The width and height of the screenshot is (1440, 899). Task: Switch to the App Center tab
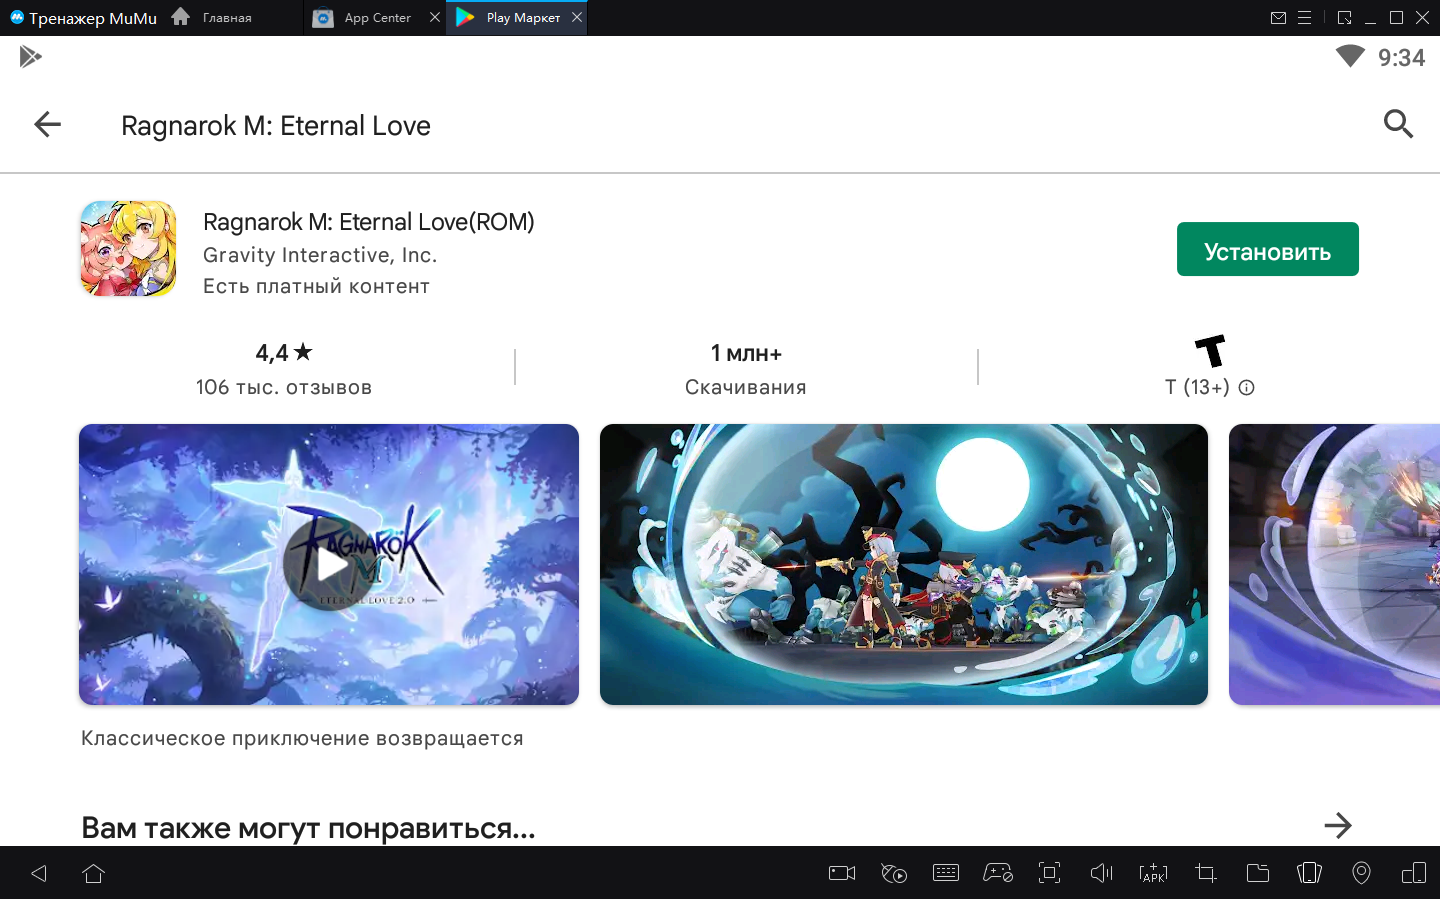tap(376, 18)
